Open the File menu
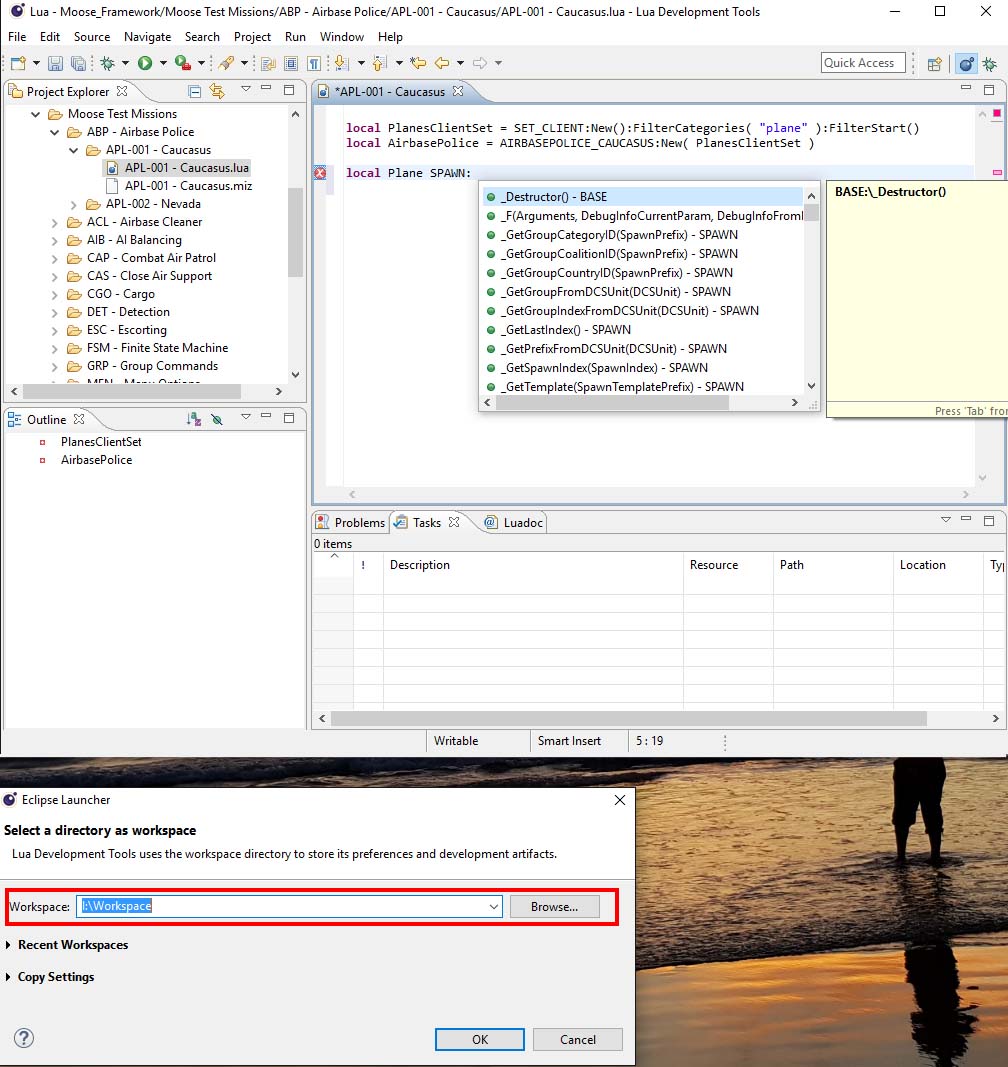The height and width of the screenshot is (1067, 1008). (x=17, y=37)
